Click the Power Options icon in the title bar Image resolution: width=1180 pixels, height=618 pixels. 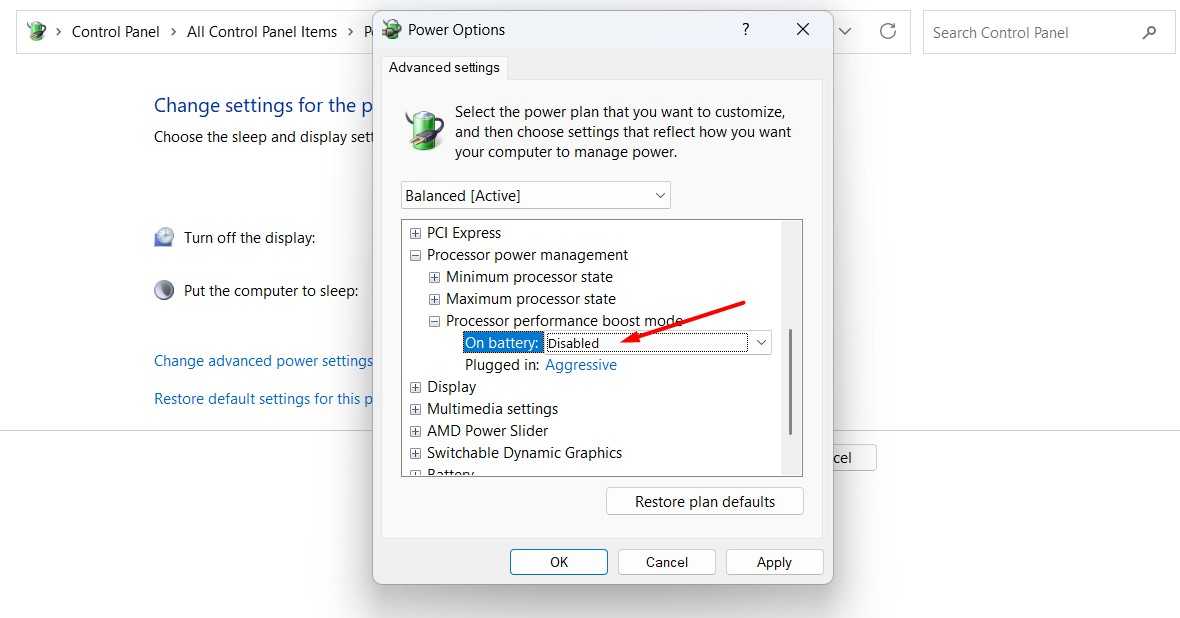click(391, 30)
